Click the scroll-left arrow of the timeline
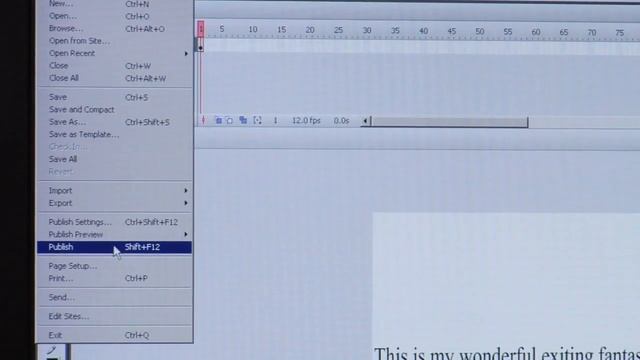 [365, 121]
